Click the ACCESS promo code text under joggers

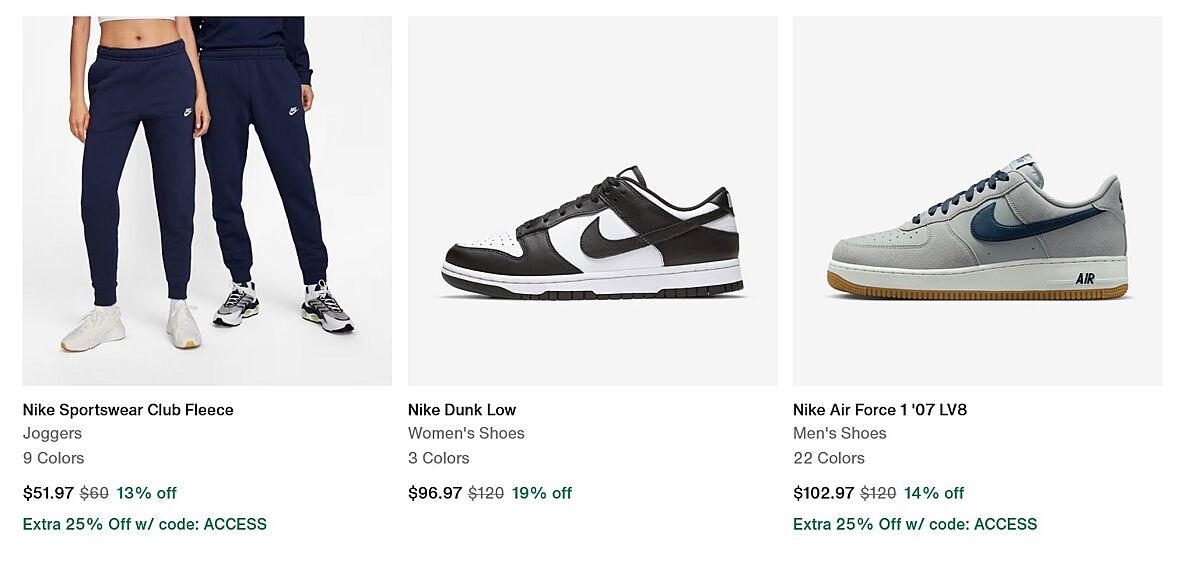(235, 524)
